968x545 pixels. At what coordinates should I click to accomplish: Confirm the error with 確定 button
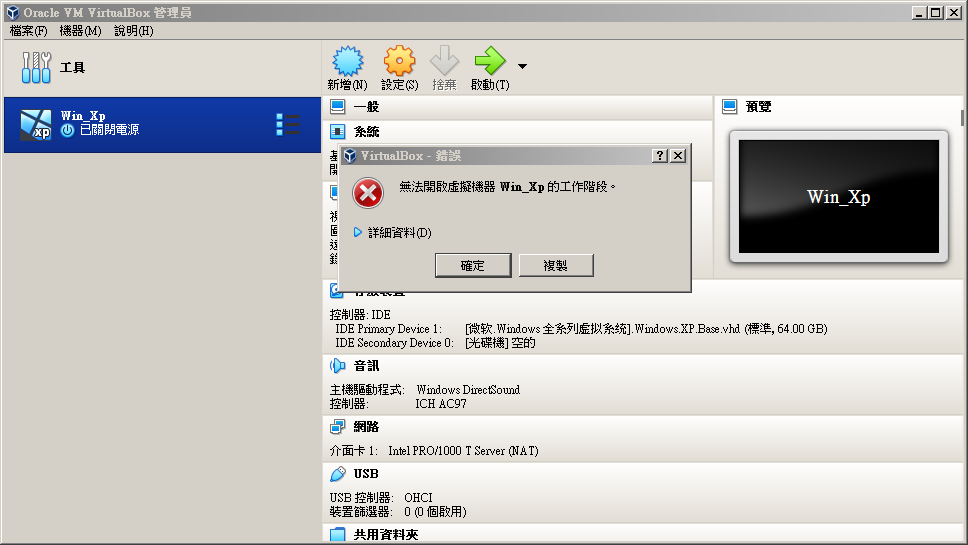[x=473, y=265]
